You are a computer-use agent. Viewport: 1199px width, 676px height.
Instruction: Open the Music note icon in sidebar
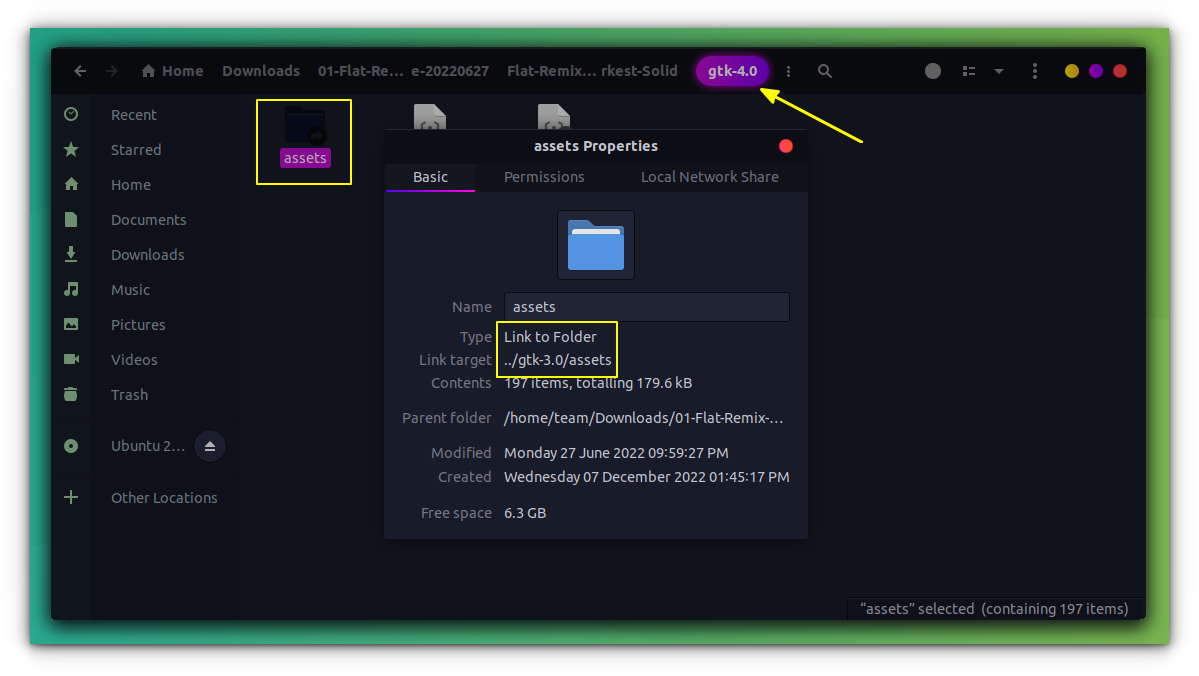click(x=71, y=289)
